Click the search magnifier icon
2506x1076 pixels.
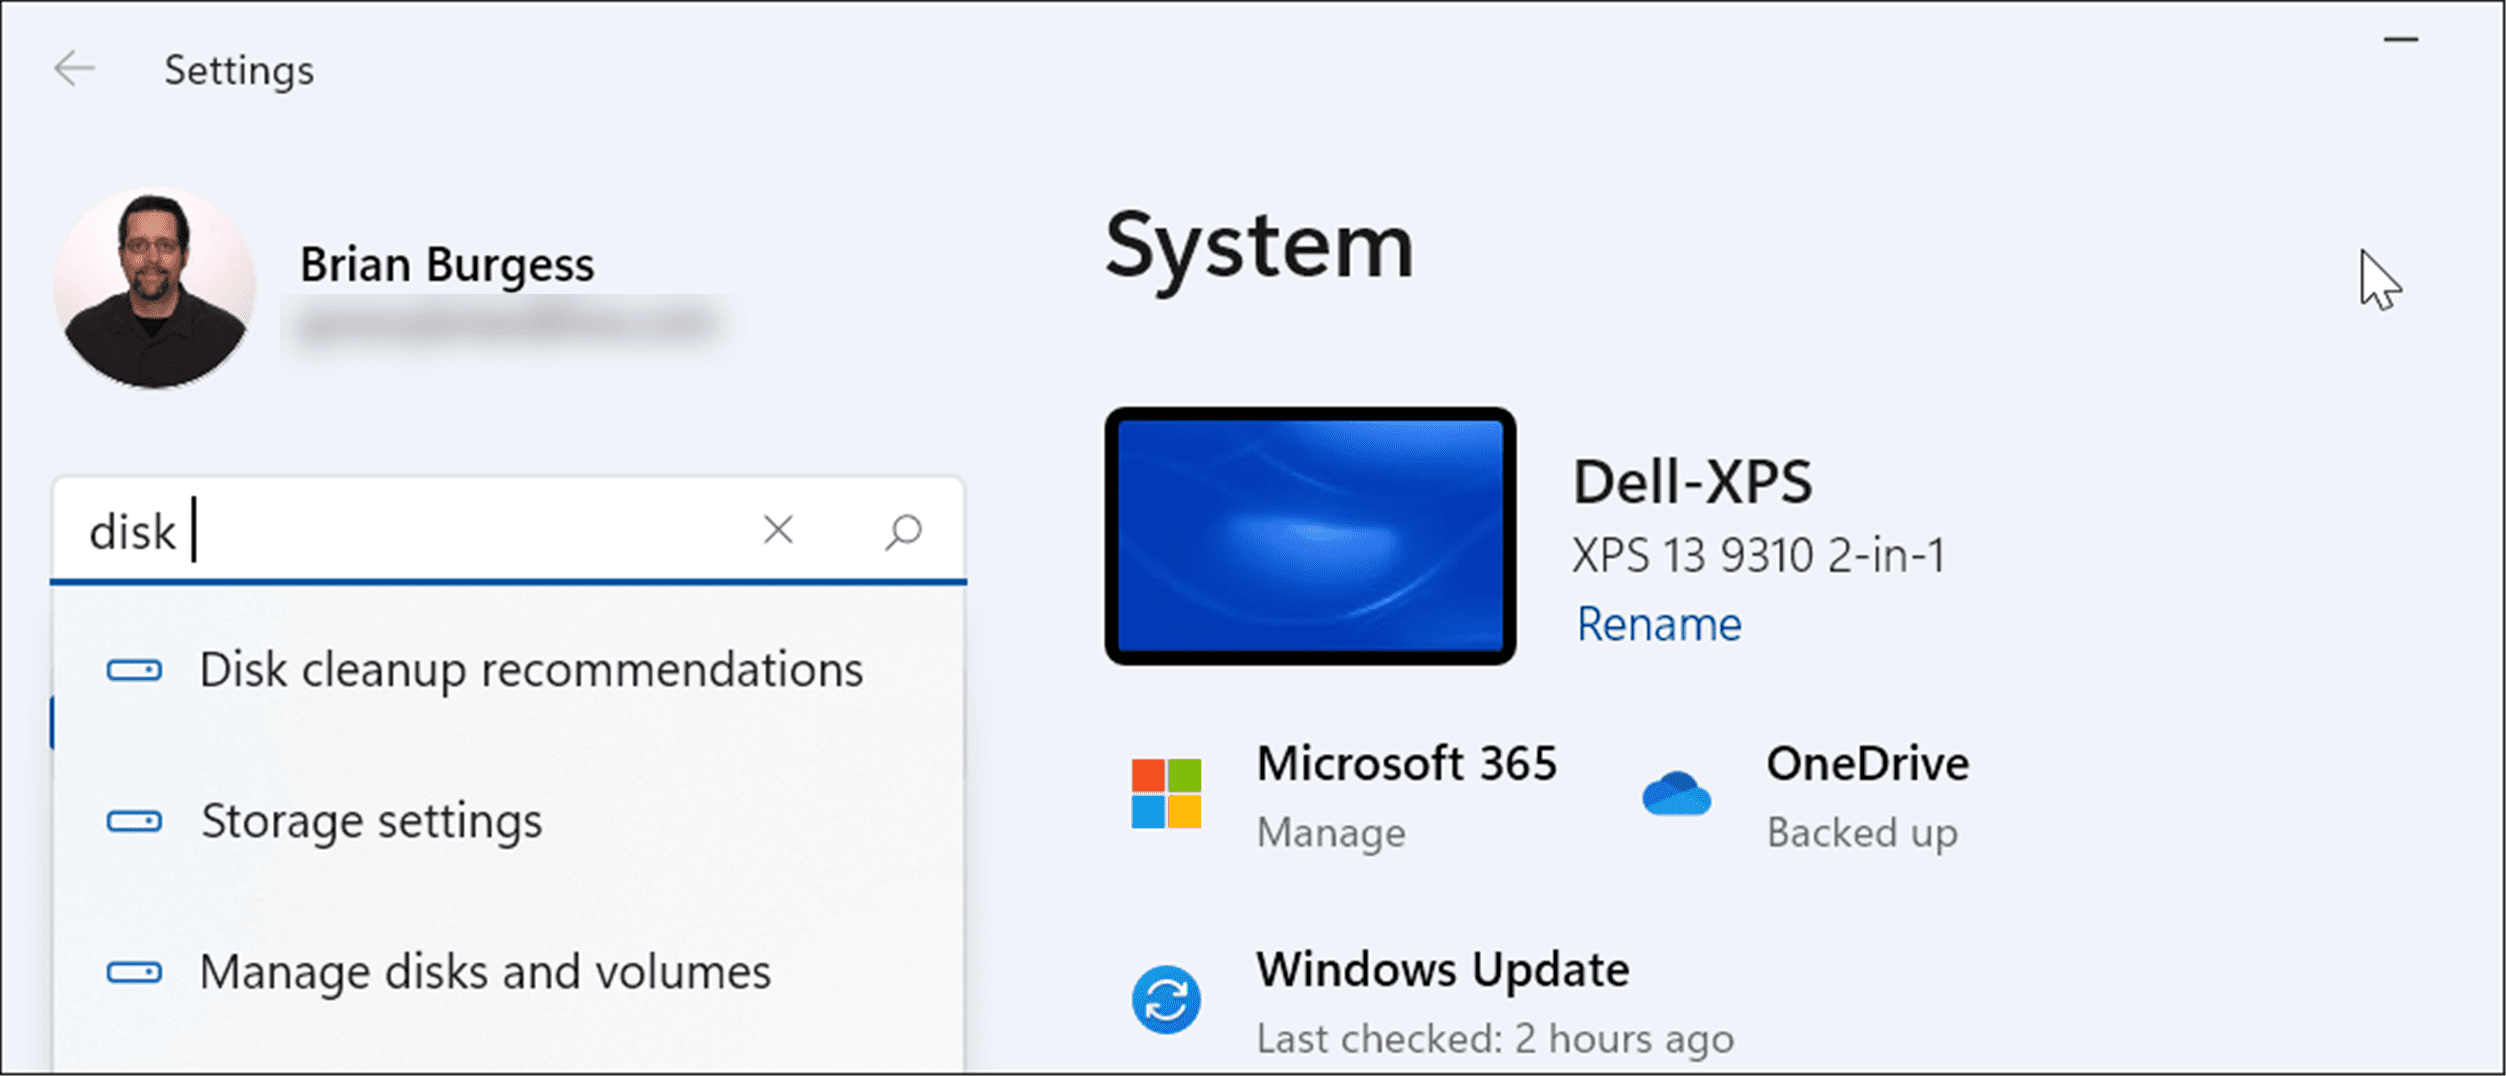[905, 531]
